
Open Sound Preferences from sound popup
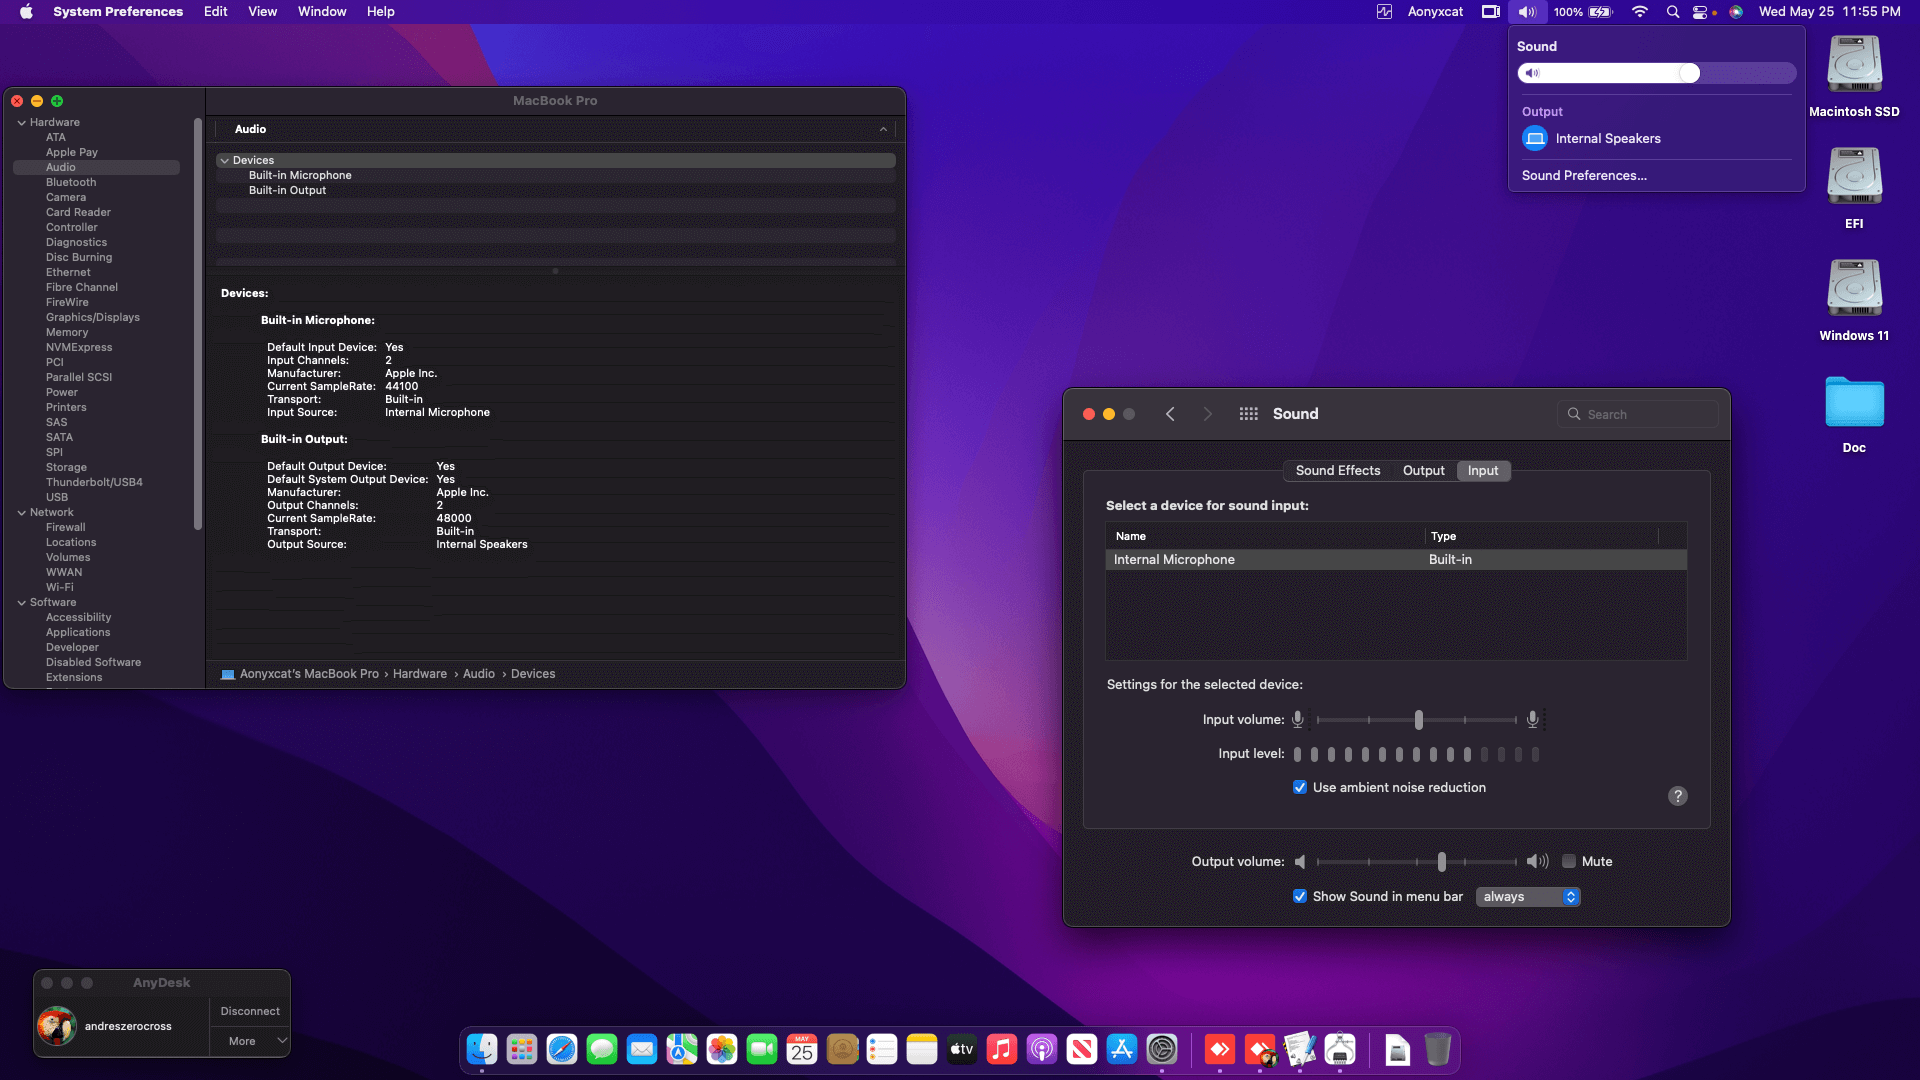click(1584, 175)
